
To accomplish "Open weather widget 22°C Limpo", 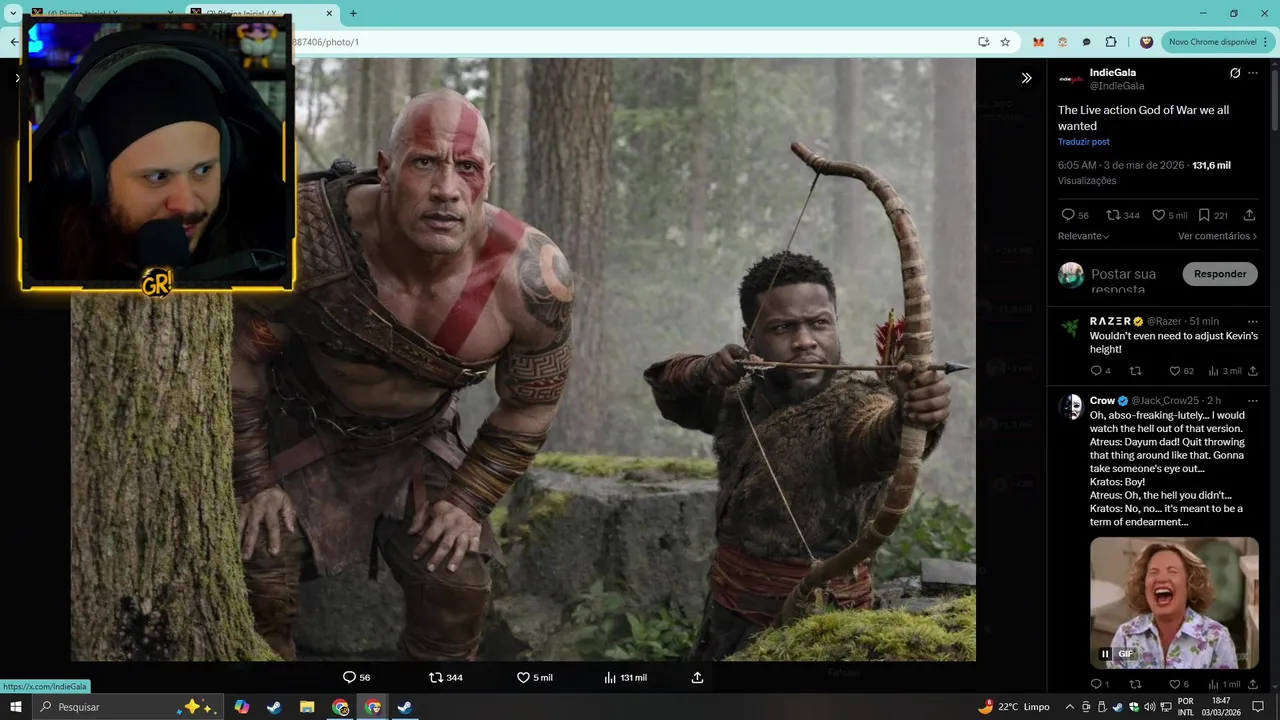I will [x=1013, y=707].
